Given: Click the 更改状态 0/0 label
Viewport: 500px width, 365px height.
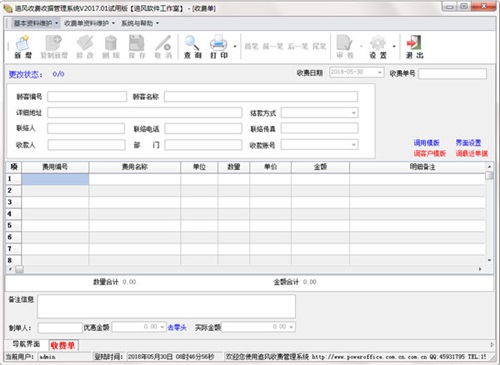Looking at the screenshot, I should pyautogui.click(x=36, y=74).
